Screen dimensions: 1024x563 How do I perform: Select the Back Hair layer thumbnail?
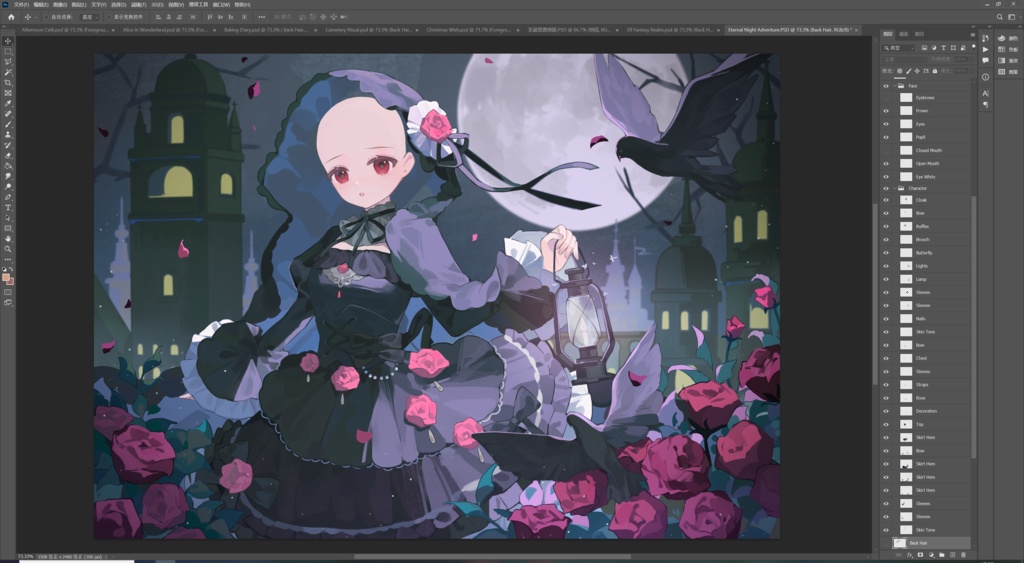[x=900, y=543]
